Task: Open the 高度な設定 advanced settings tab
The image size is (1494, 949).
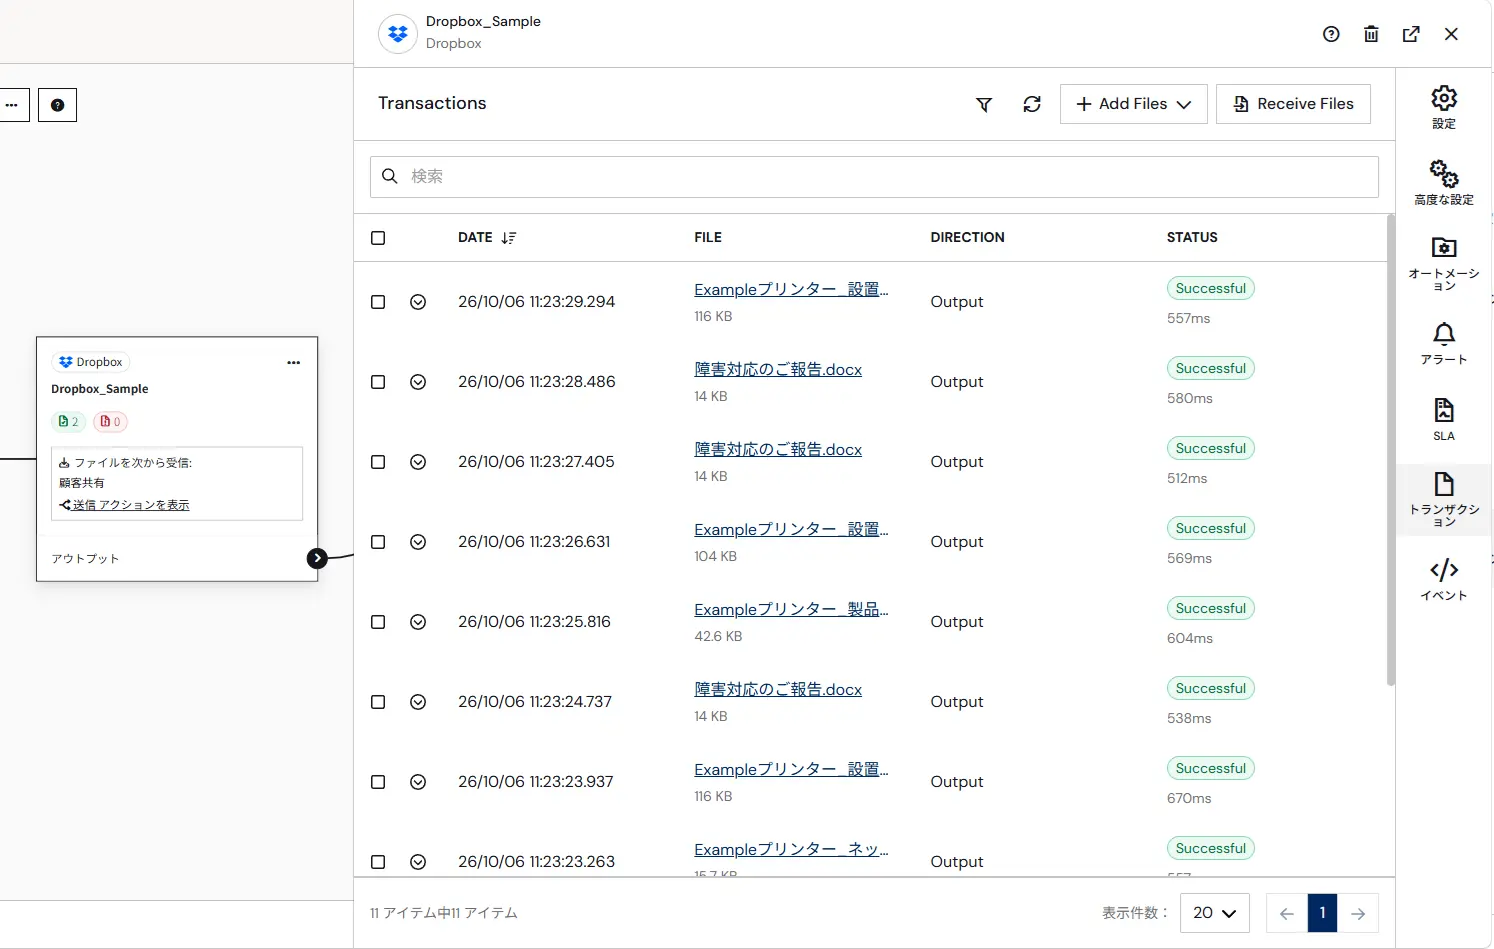Action: click(1444, 182)
